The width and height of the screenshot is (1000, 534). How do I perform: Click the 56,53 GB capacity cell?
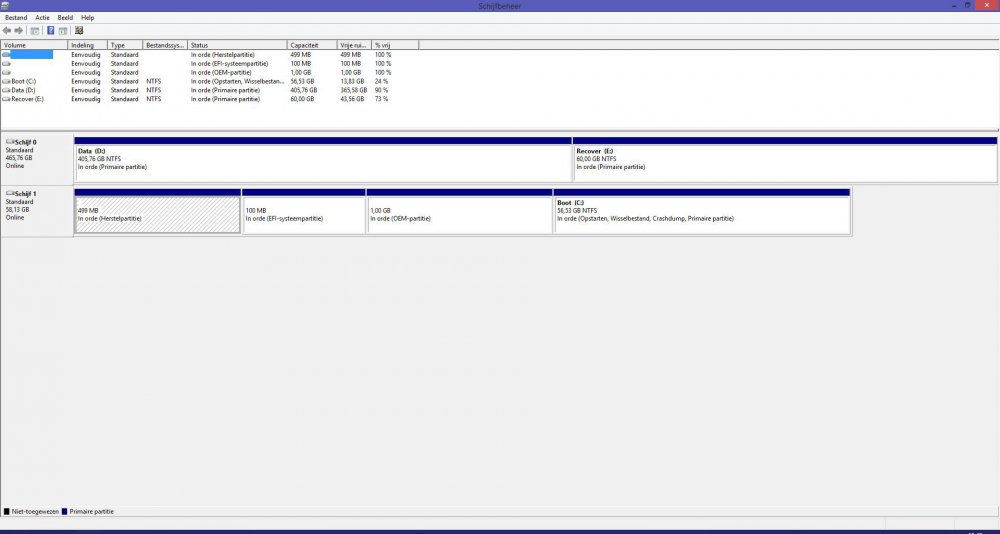click(x=302, y=82)
